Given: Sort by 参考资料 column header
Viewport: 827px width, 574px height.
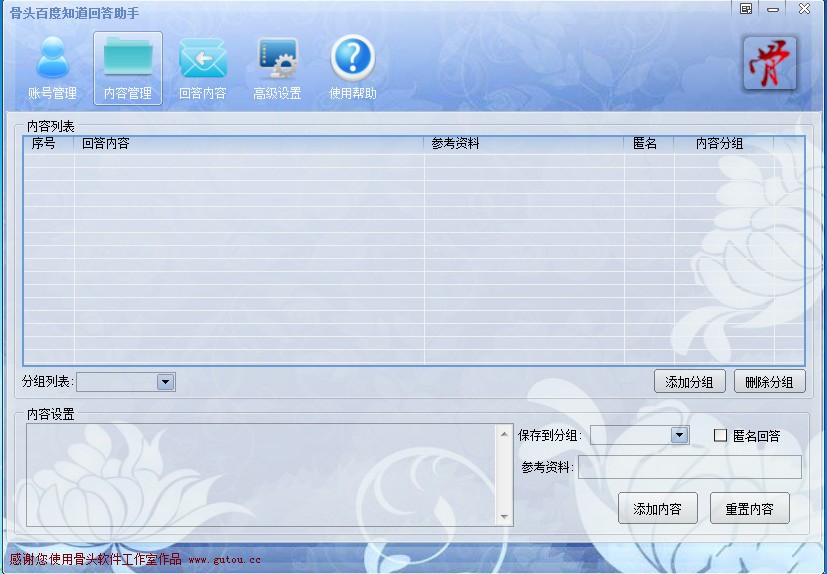Looking at the screenshot, I should [524, 144].
